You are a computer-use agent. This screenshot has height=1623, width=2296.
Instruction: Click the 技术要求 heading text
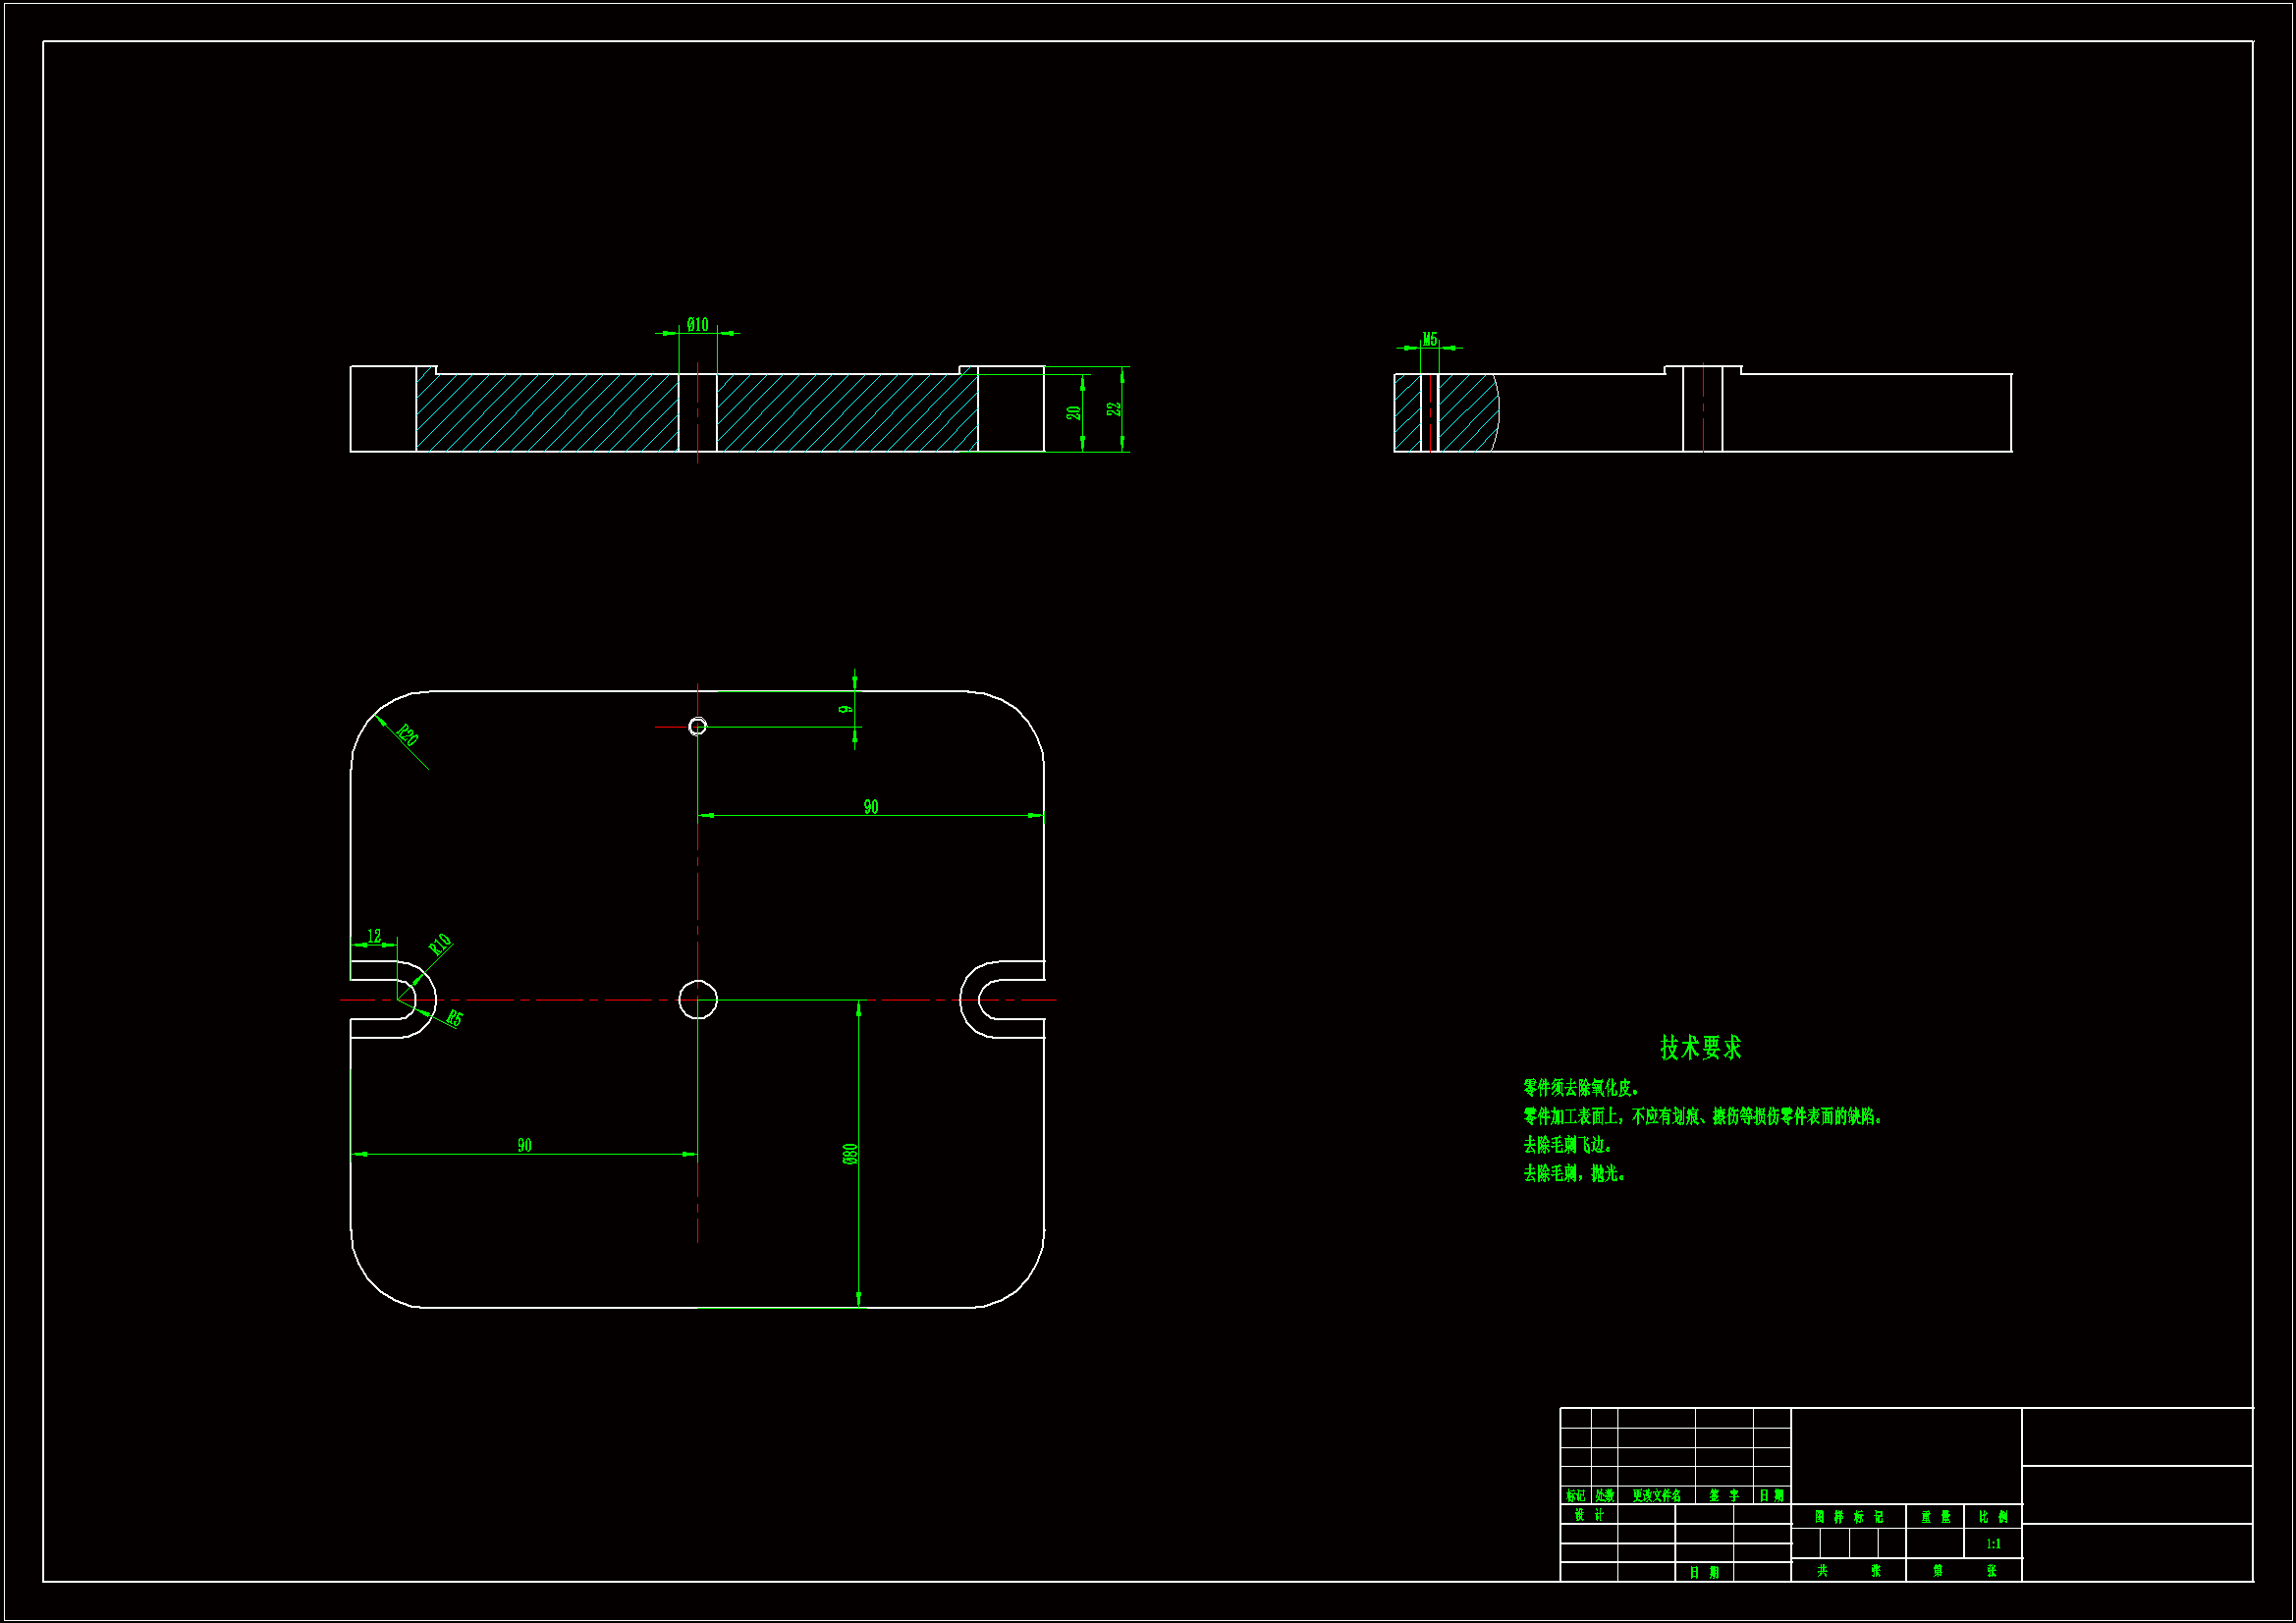pos(1700,1047)
